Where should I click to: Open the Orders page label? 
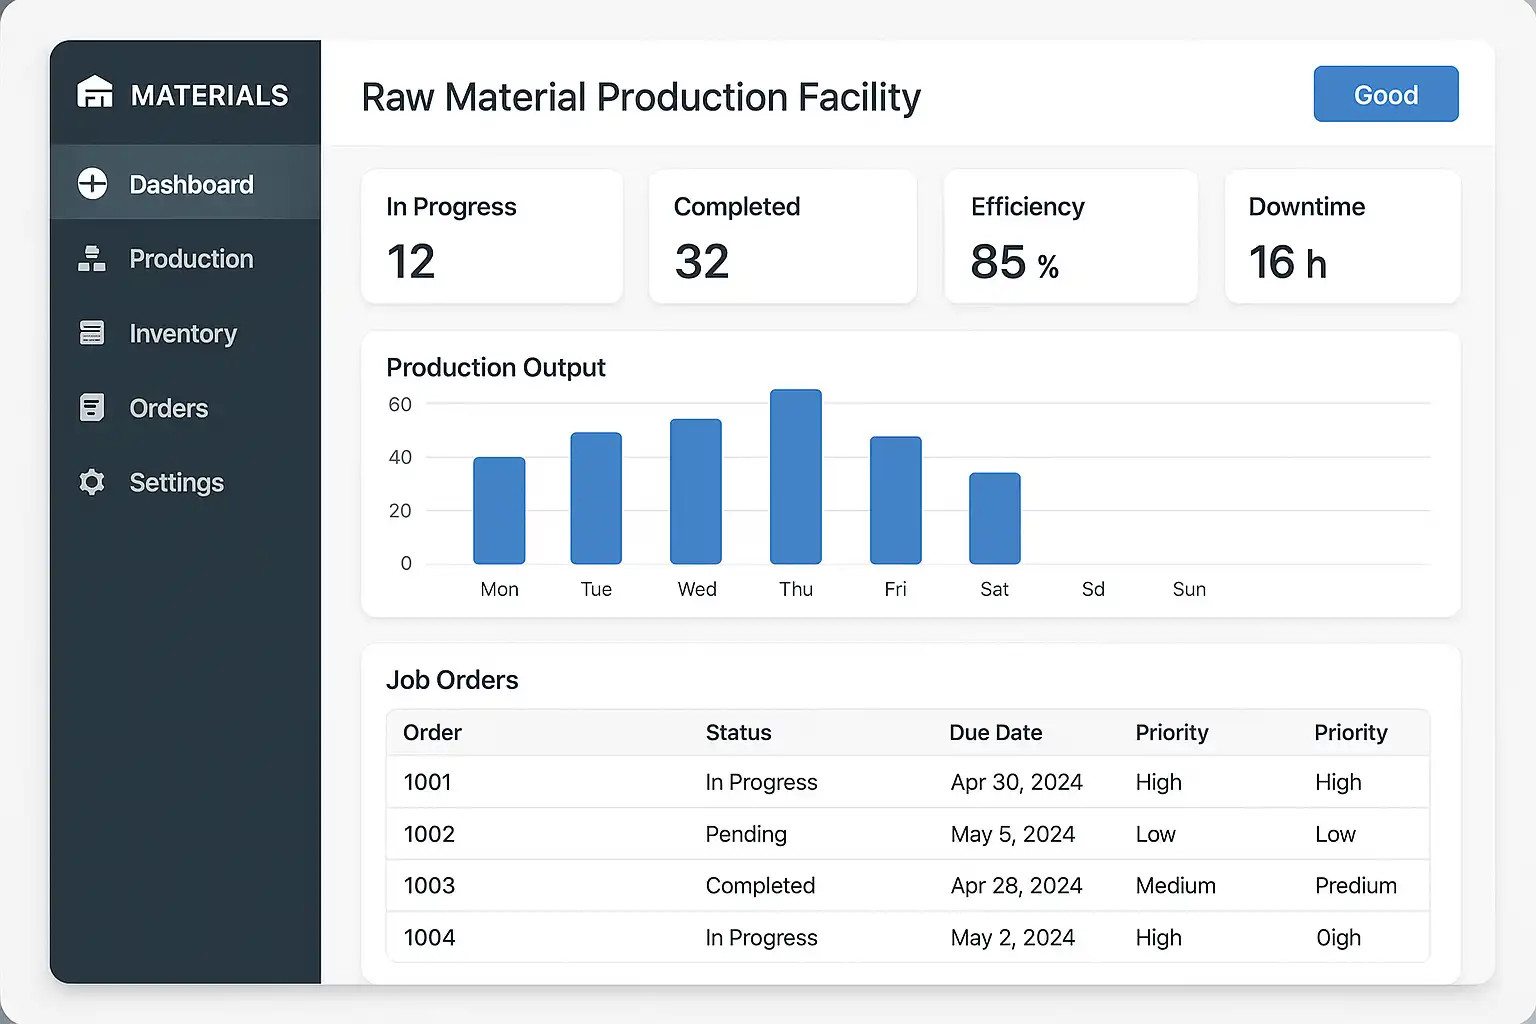[169, 408]
